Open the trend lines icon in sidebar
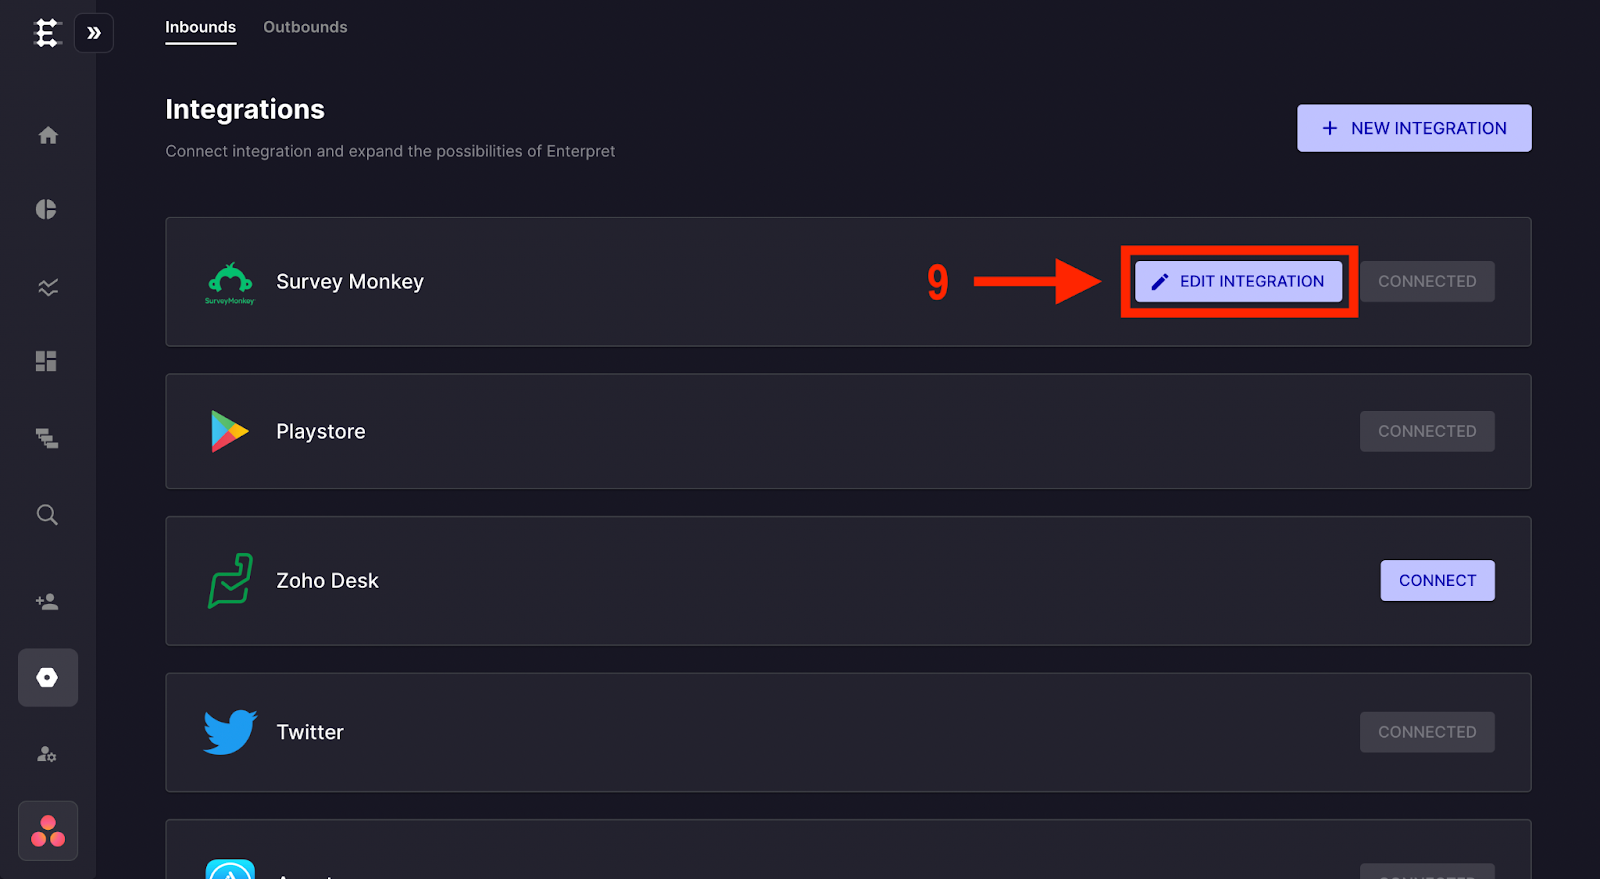Screen dimensions: 1600x879 (48, 287)
